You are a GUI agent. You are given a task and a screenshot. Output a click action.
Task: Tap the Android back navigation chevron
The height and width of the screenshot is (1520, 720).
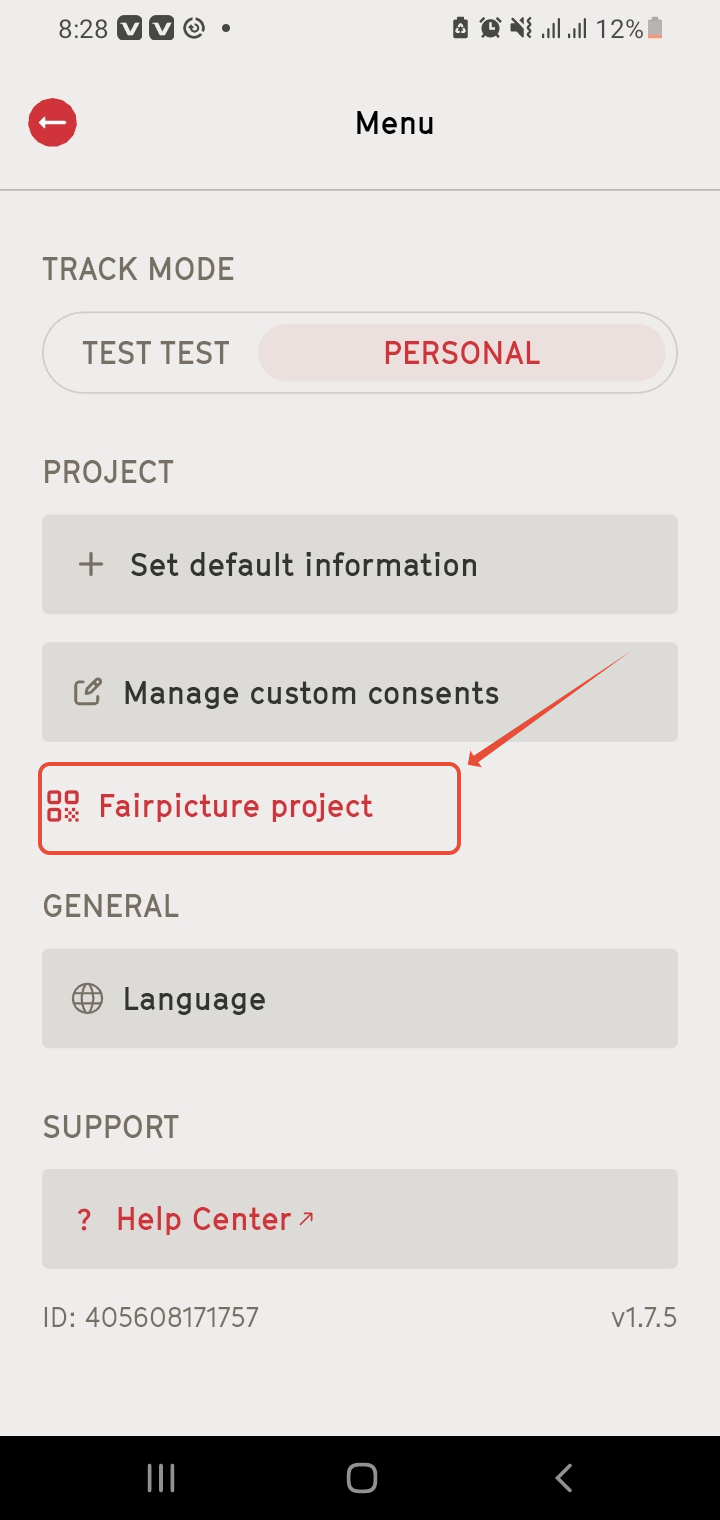(x=564, y=1478)
